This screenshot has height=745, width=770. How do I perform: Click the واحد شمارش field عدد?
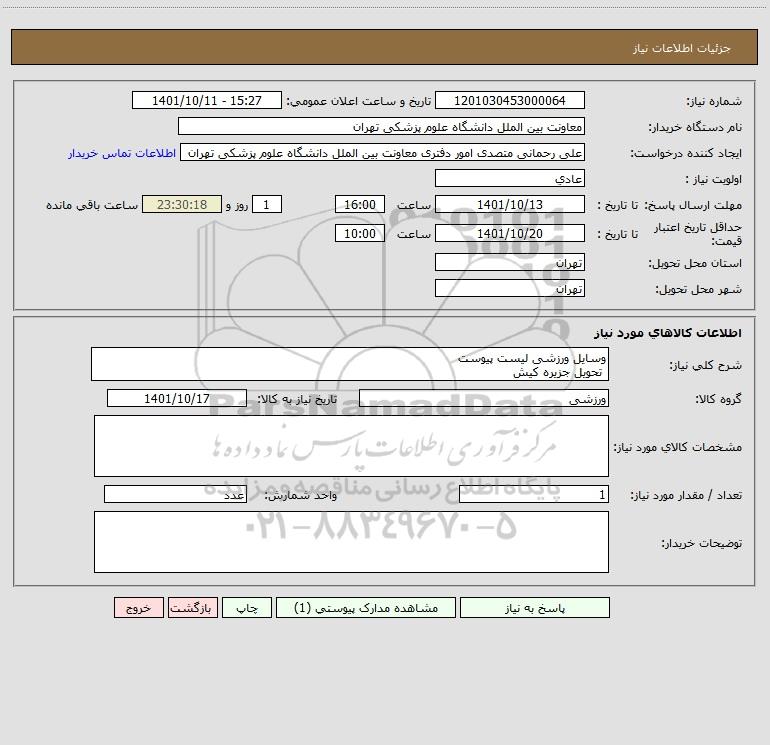[175, 495]
